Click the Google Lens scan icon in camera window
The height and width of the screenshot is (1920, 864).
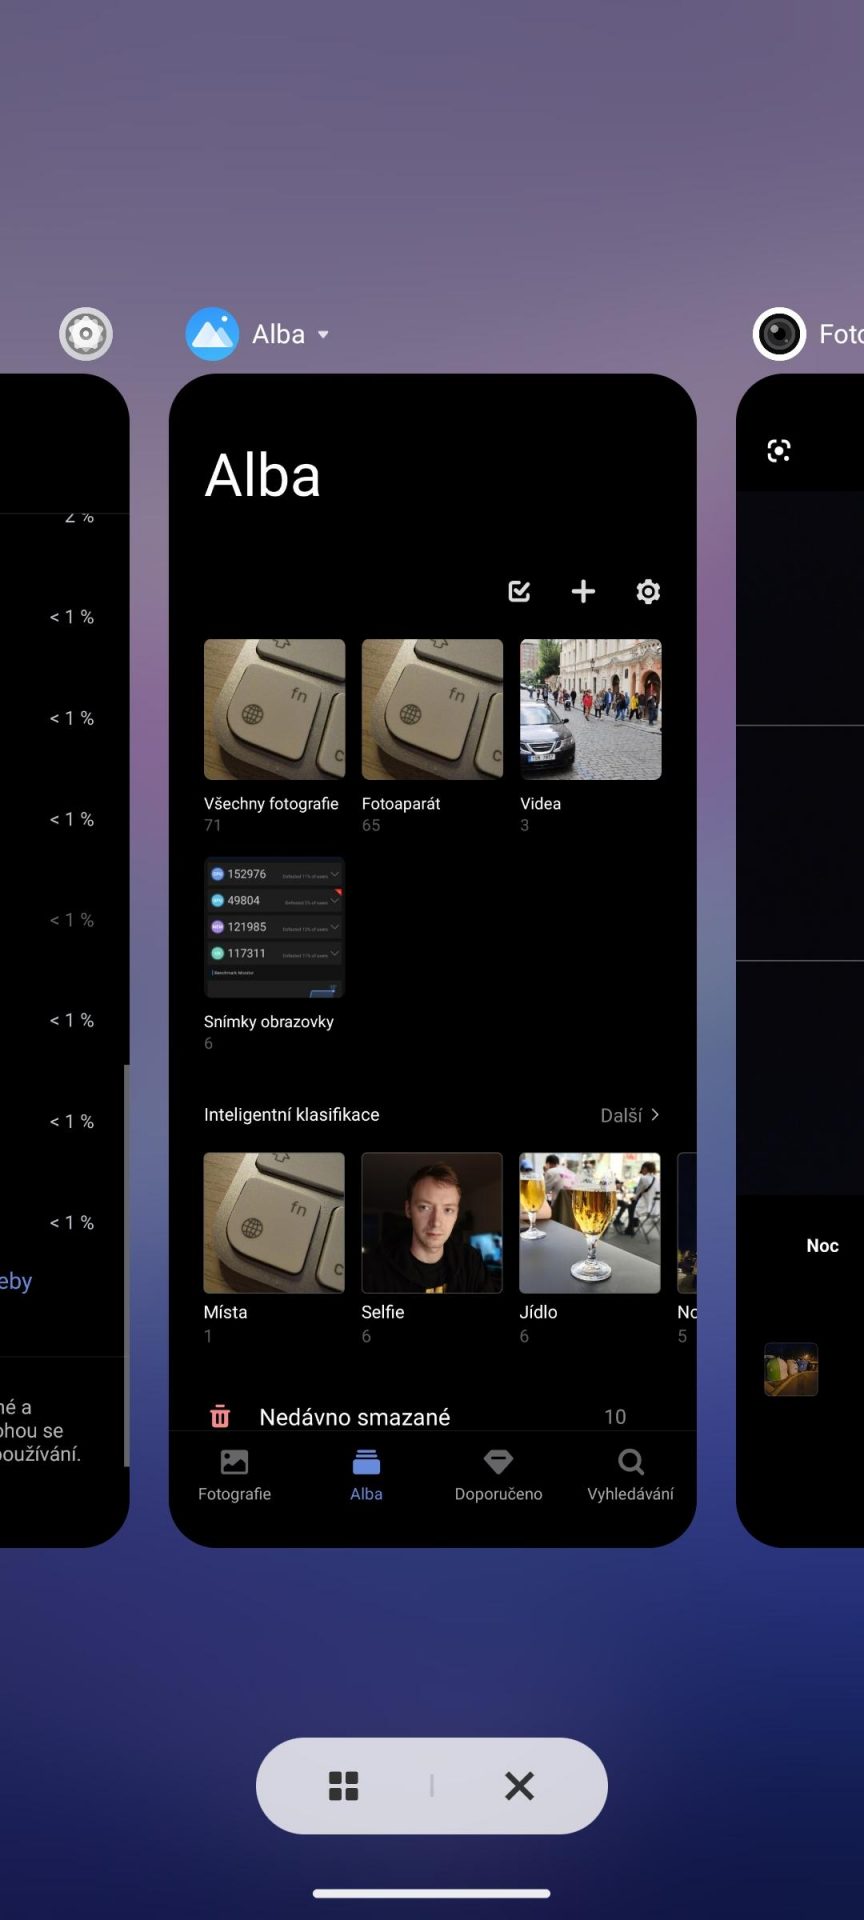point(779,451)
